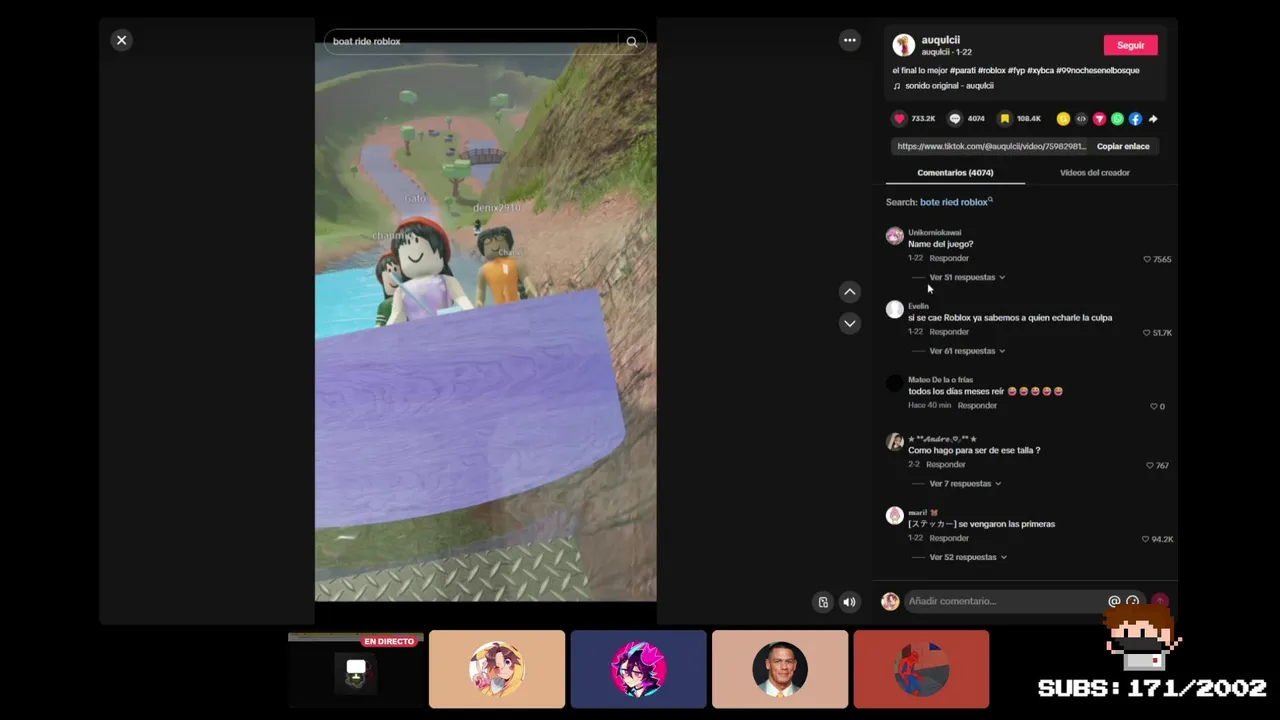This screenshot has width=1280, height=720.
Task: Switch to Videos del creador tab
Action: click(1094, 173)
